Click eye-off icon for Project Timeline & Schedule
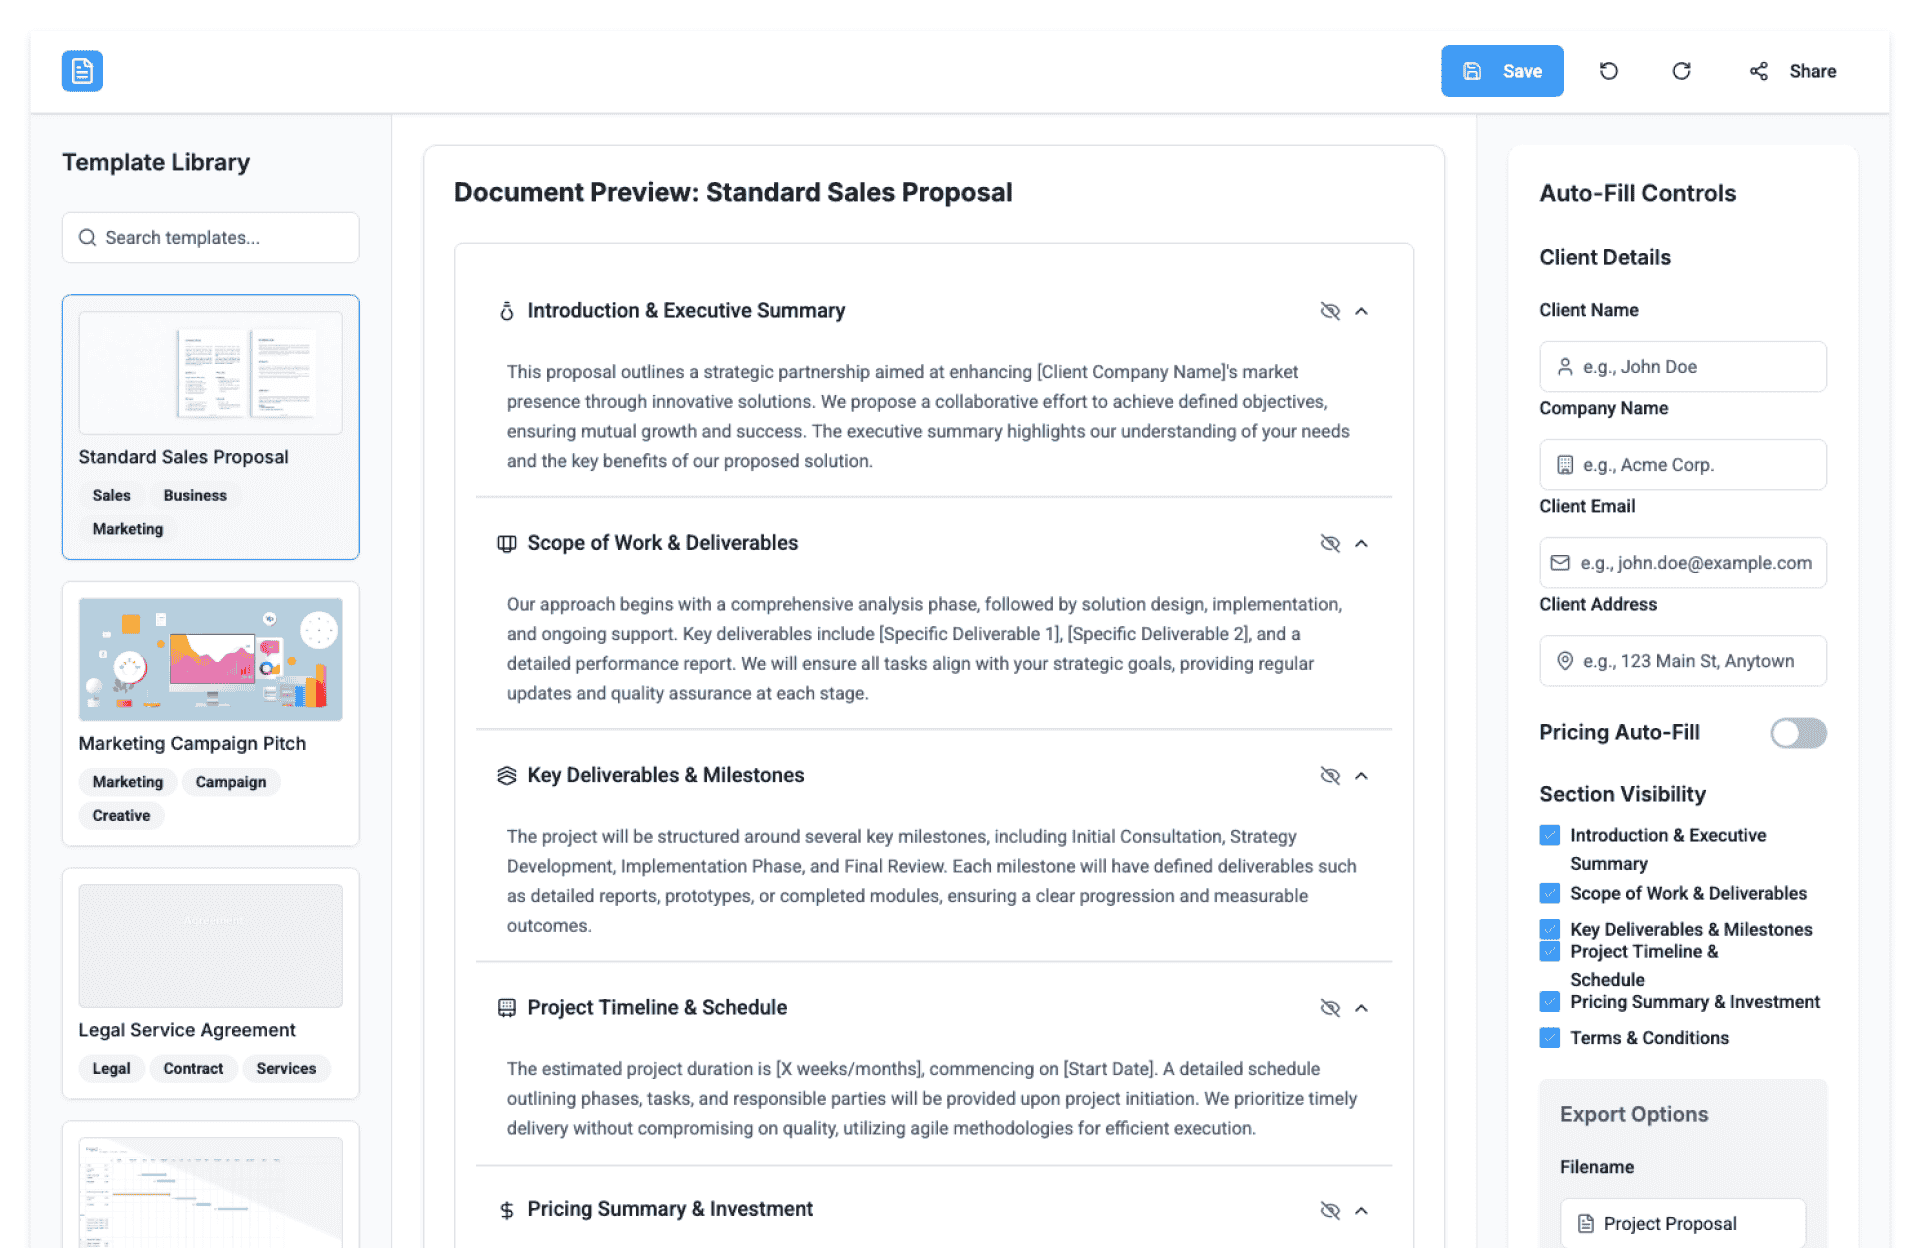This screenshot has height=1248, width=1920. pyautogui.click(x=1329, y=1008)
